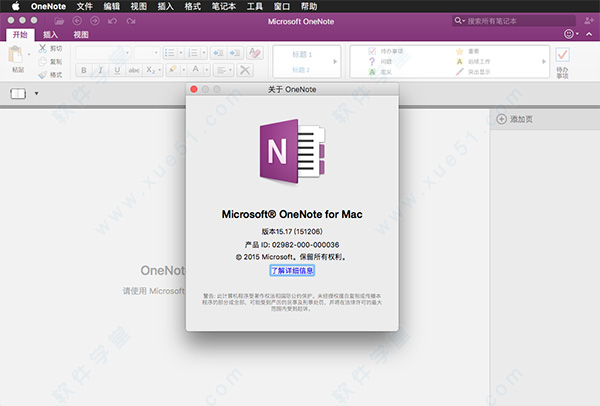
Task: Expand the numbered list style arrow
Action: 204,53
